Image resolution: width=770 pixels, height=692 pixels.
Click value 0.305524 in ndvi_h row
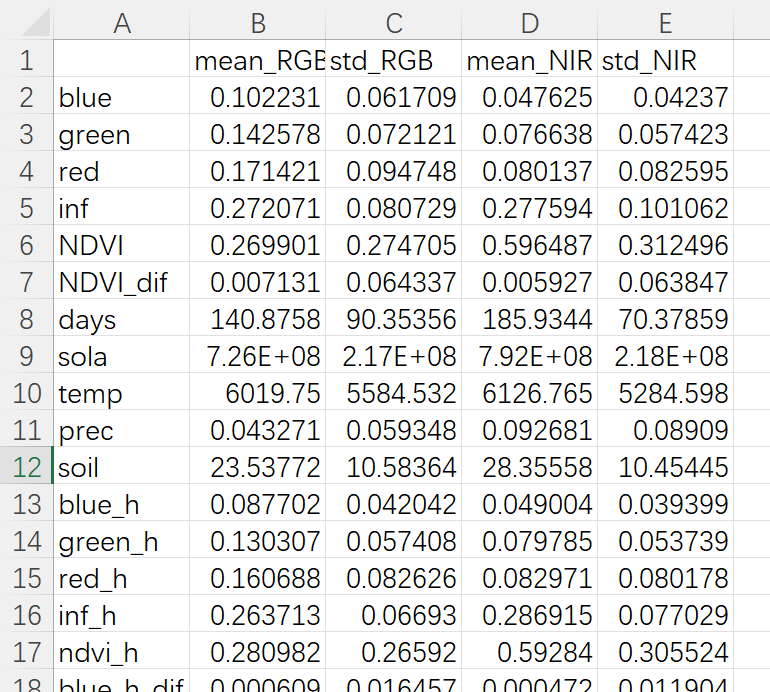[665, 652]
